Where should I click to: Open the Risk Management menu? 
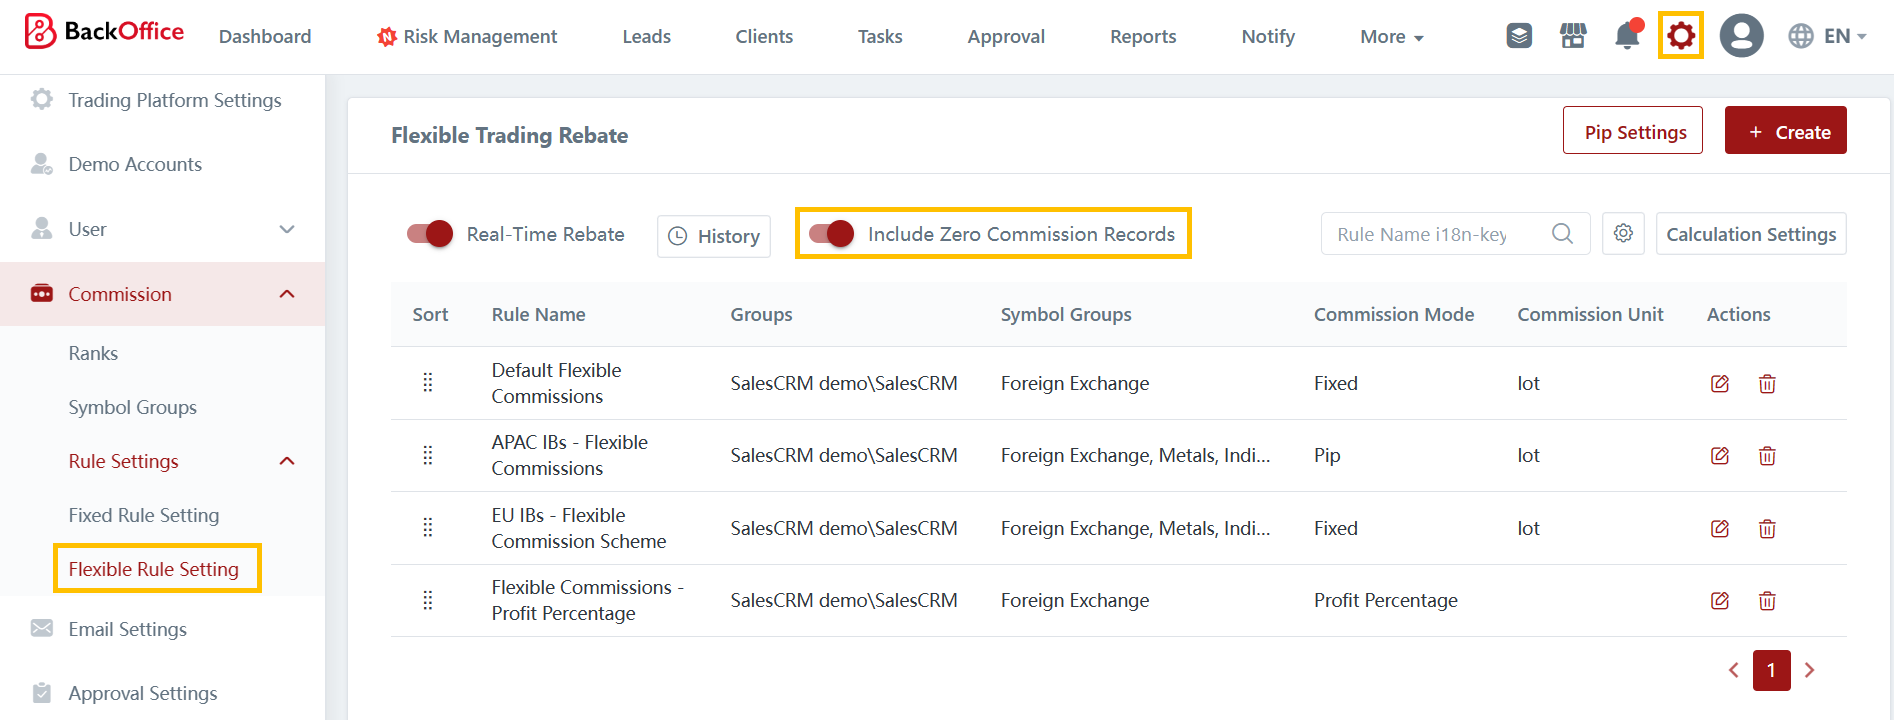pyautogui.click(x=467, y=37)
